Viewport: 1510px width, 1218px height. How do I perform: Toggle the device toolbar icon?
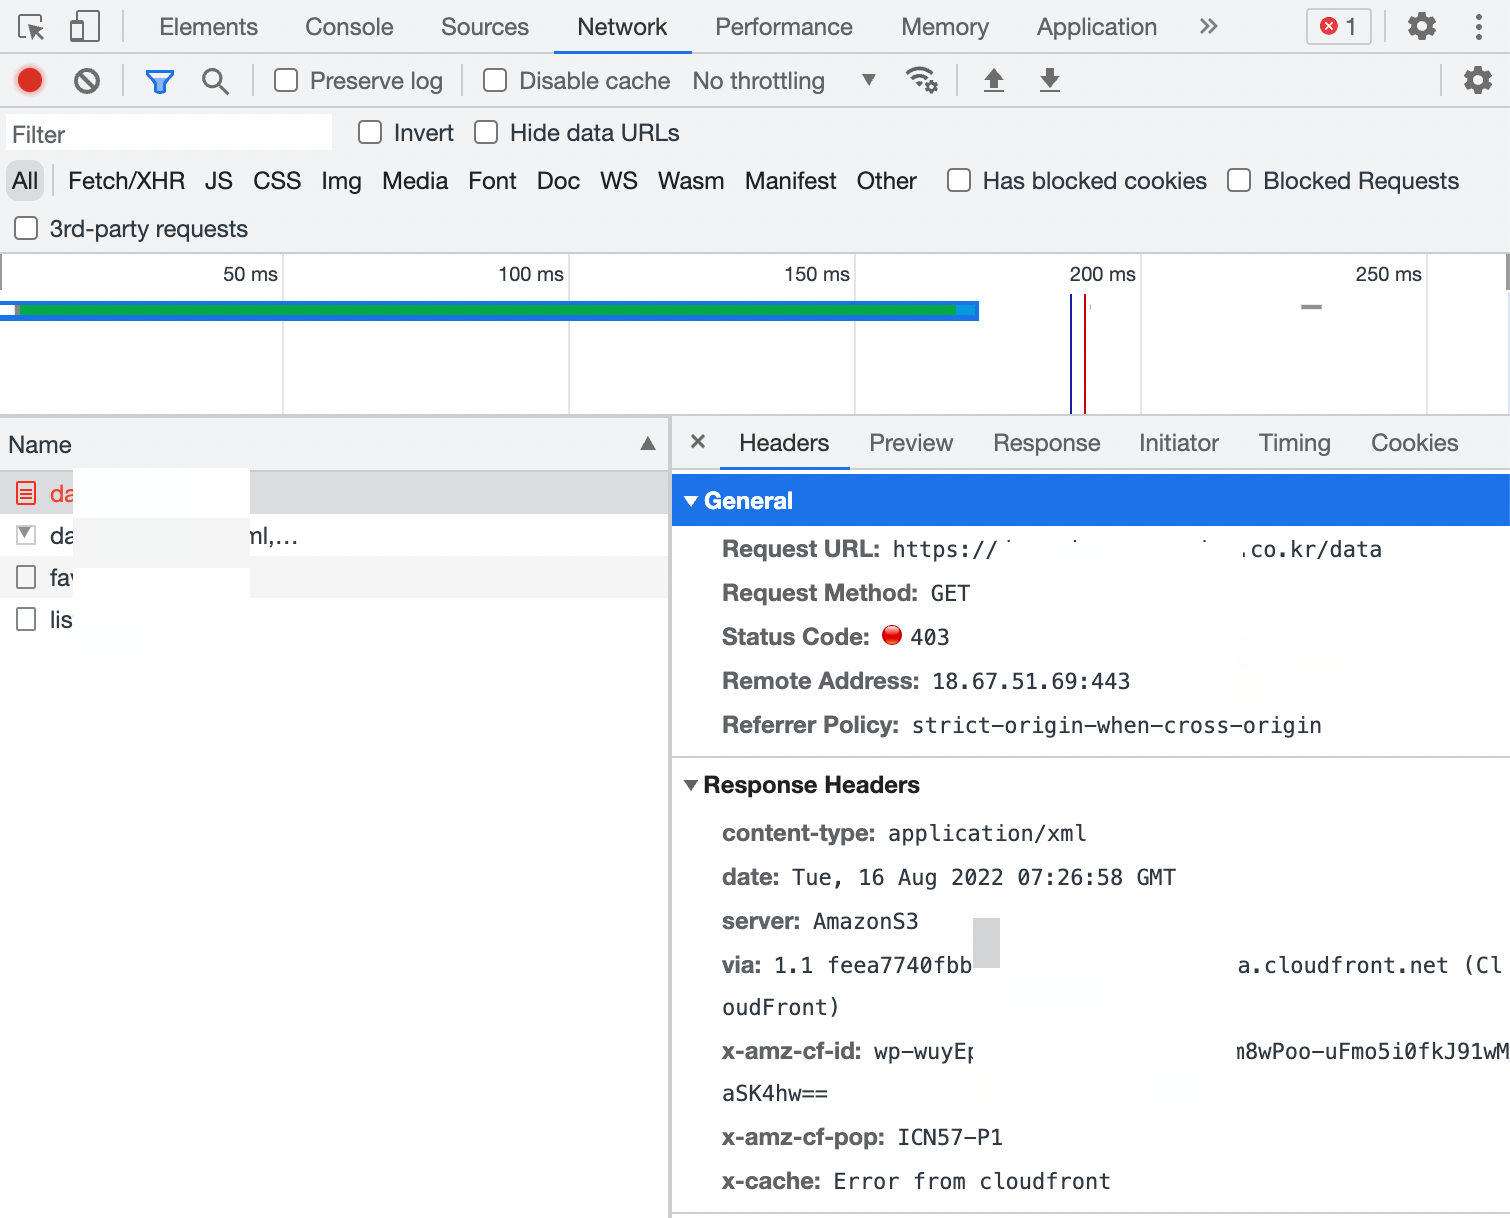pyautogui.click(x=85, y=27)
